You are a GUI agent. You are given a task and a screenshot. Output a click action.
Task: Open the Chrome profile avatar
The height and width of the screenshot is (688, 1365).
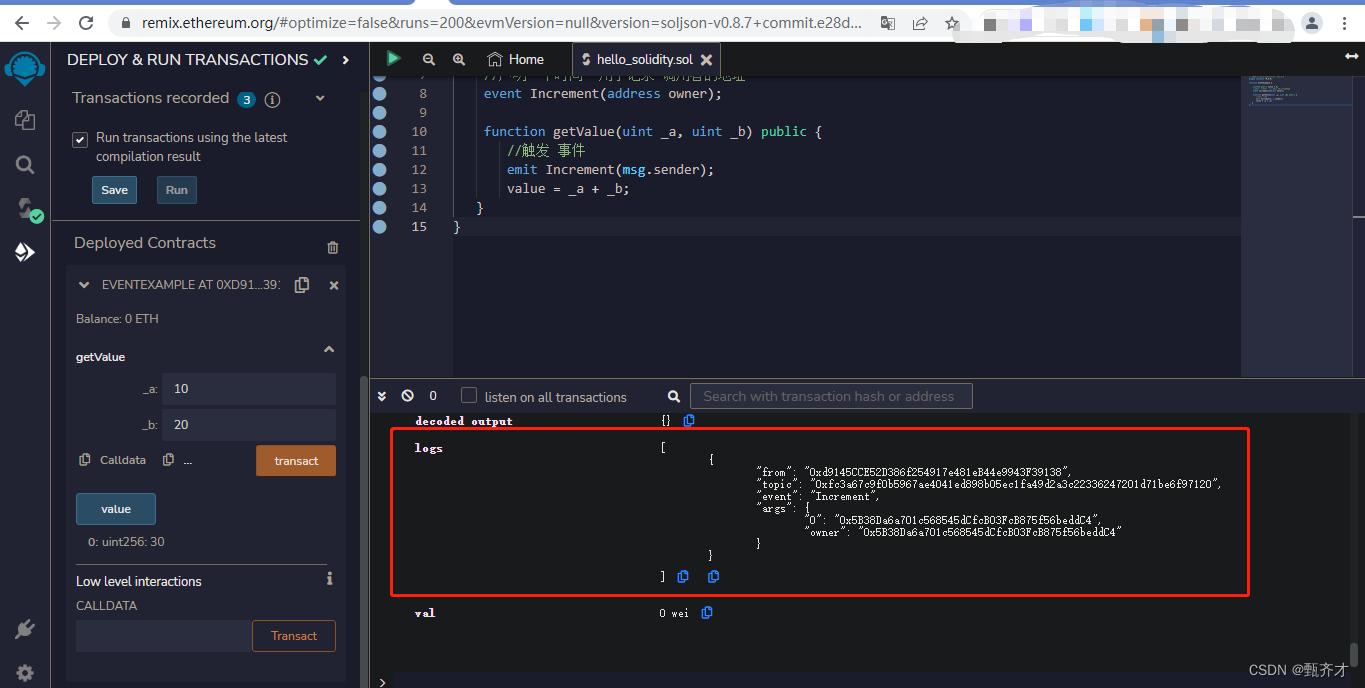tap(1311, 23)
